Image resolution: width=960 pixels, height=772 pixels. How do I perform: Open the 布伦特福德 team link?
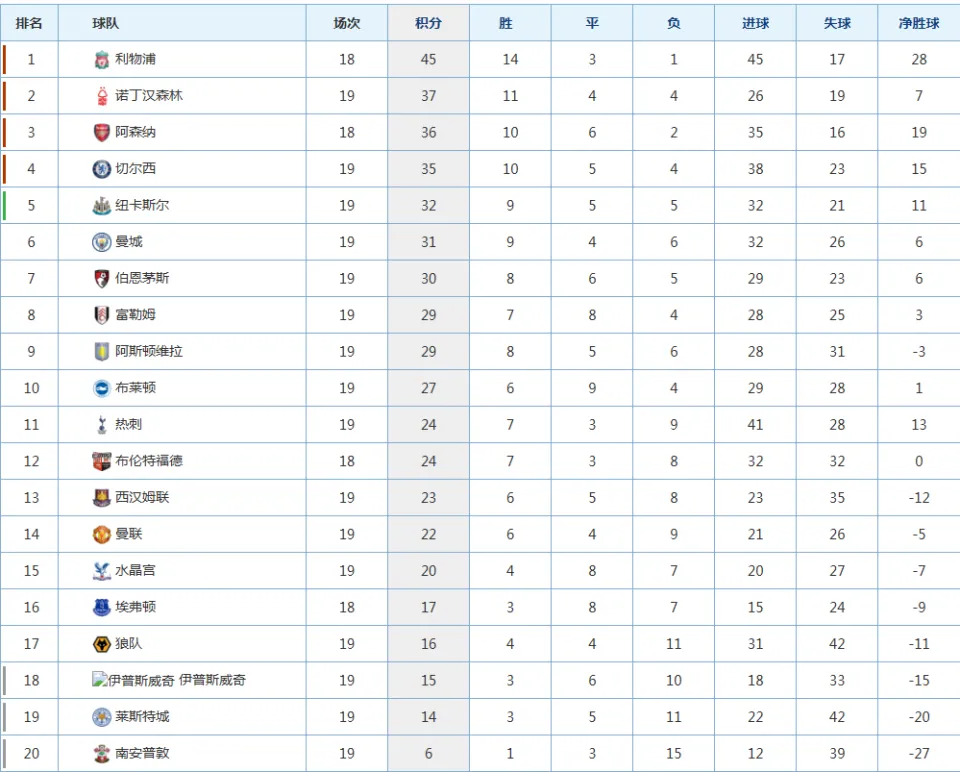[149, 461]
